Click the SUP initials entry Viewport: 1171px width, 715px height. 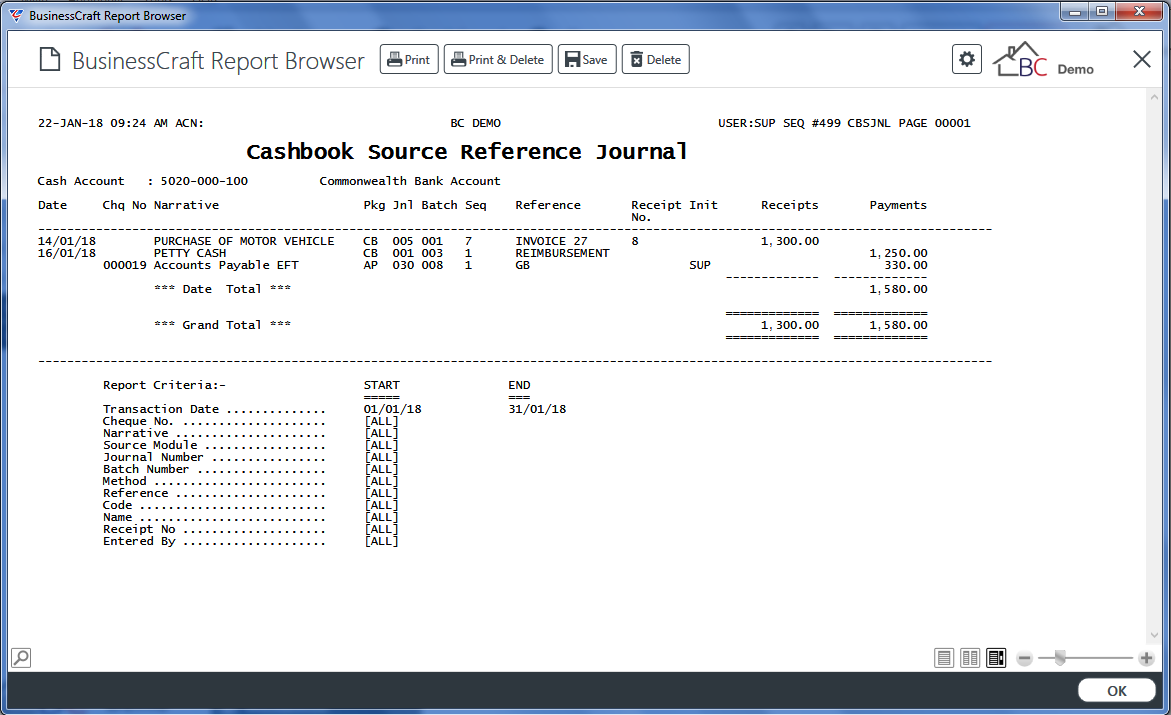click(x=700, y=265)
